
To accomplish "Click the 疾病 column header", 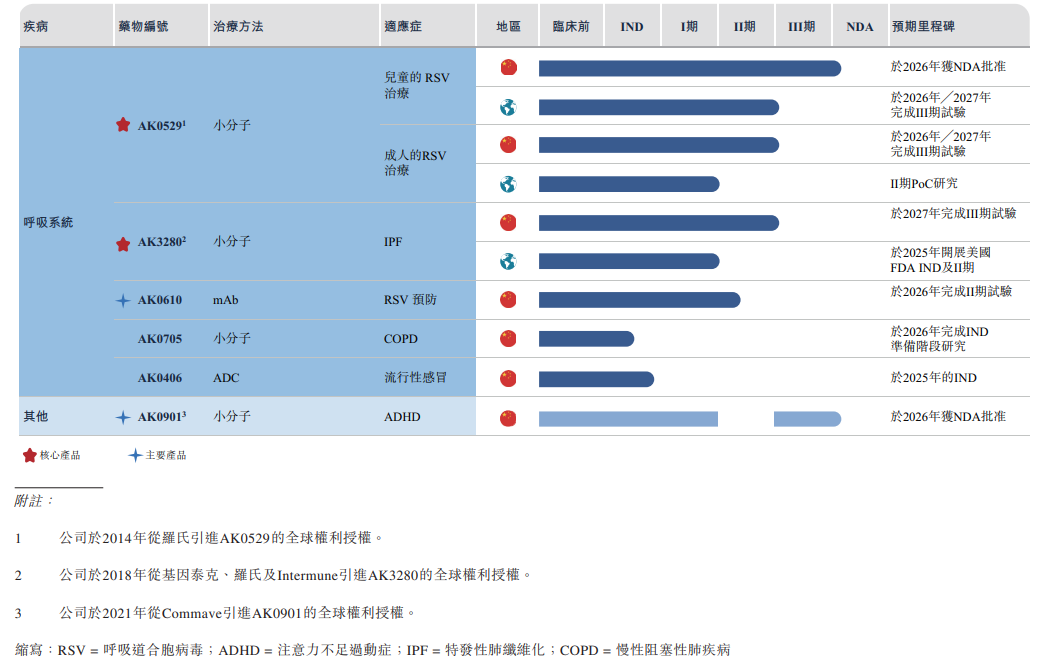I will tap(36, 26).
